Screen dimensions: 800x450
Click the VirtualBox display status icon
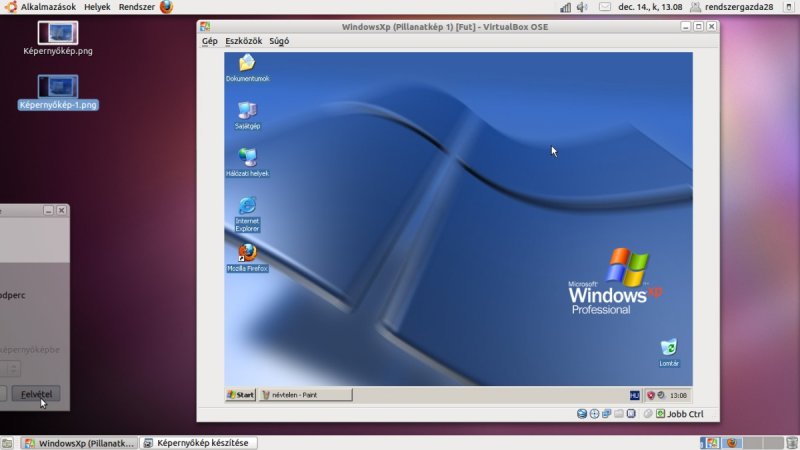[631, 414]
